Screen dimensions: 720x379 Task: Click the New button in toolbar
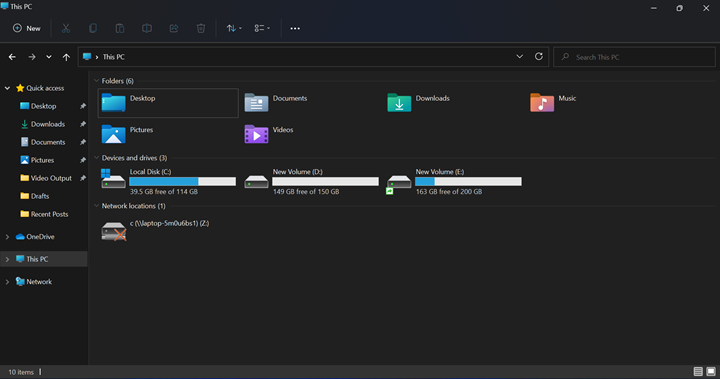tap(27, 28)
